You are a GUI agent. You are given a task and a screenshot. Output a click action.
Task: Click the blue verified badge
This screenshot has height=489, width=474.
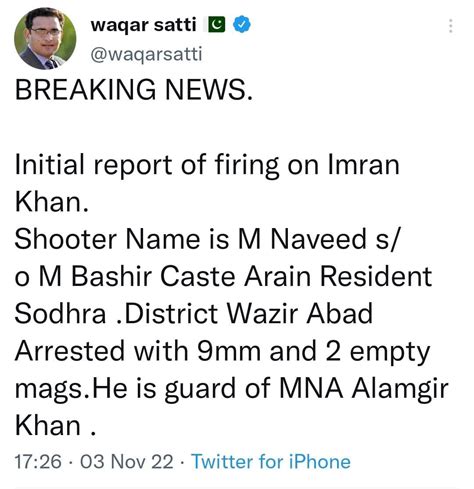click(242, 25)
